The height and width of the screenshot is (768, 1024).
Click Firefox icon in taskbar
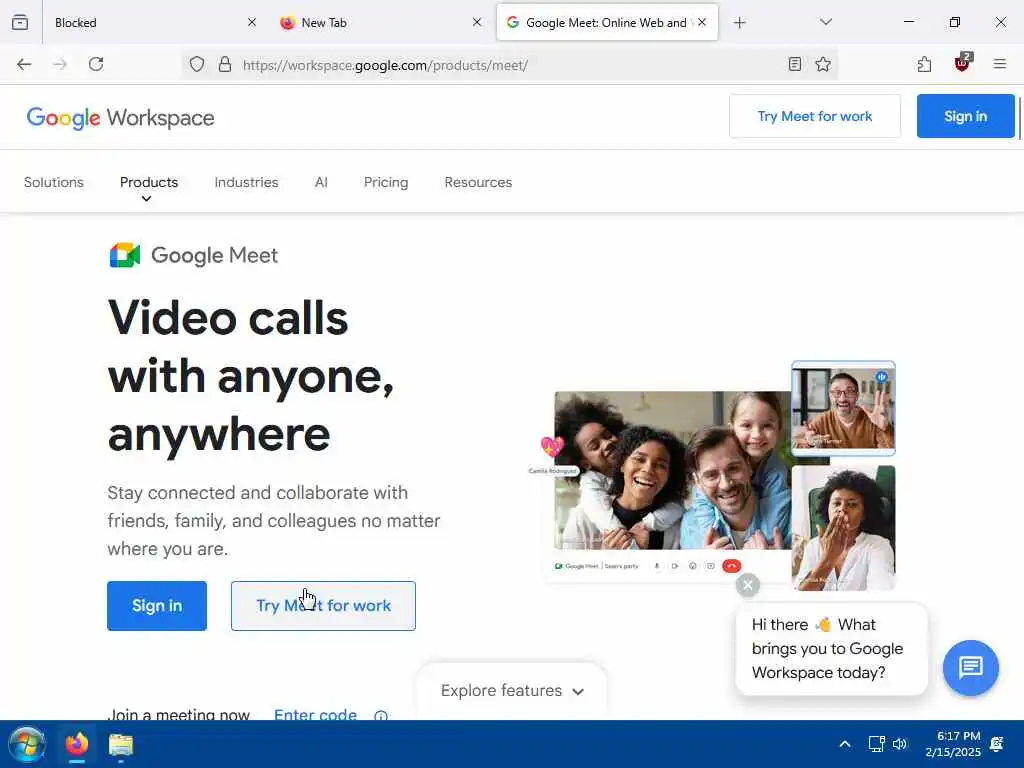click(77, 744)
